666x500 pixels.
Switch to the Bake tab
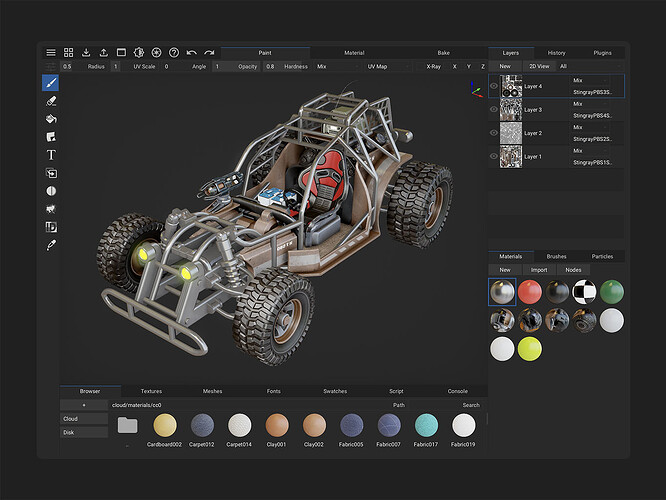click(443, 53)
